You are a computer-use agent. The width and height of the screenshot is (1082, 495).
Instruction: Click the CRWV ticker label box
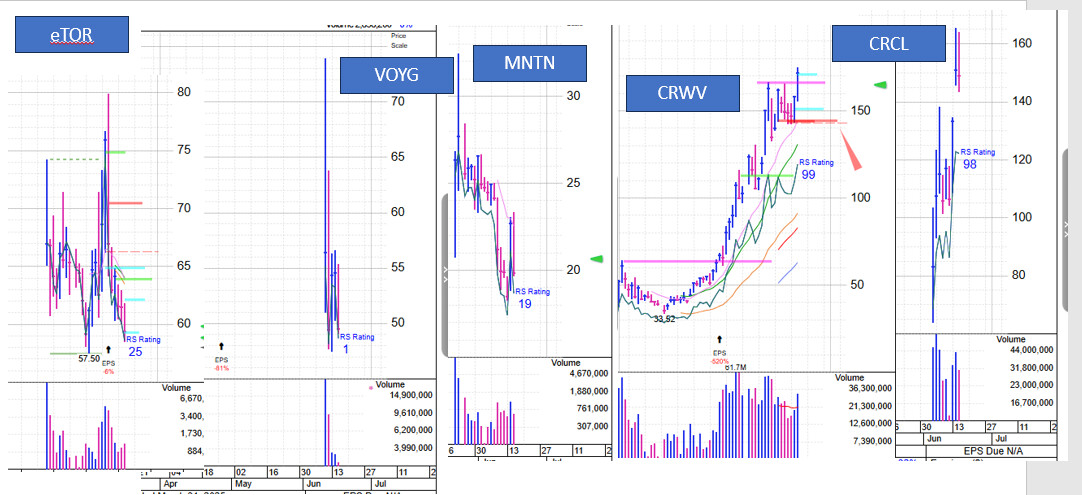point(682,93)
